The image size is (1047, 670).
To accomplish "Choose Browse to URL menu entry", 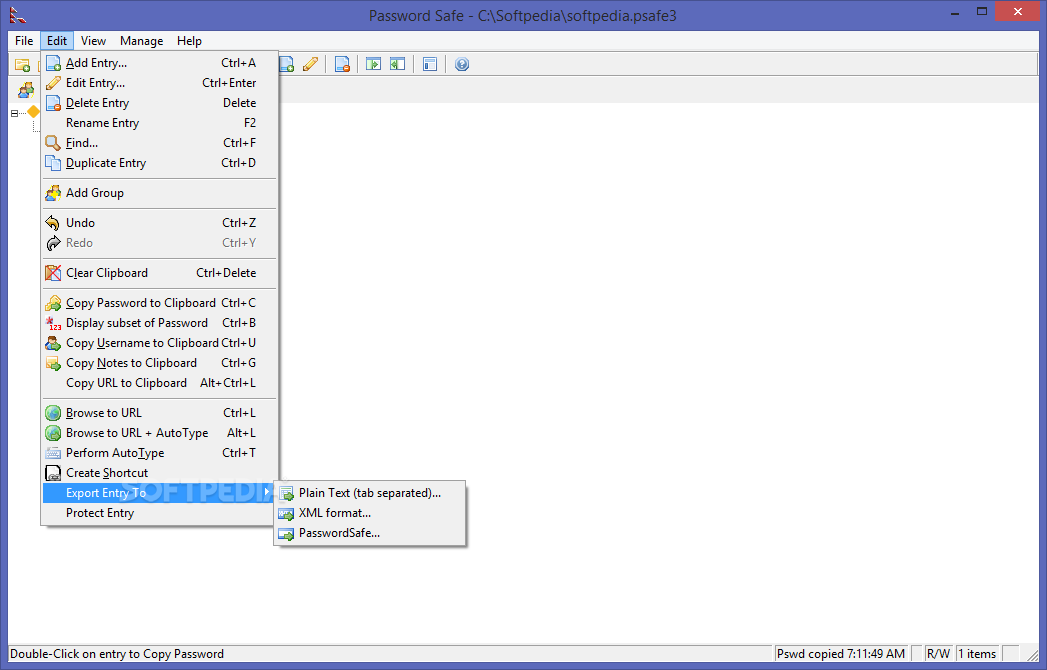I will (160, 413).
